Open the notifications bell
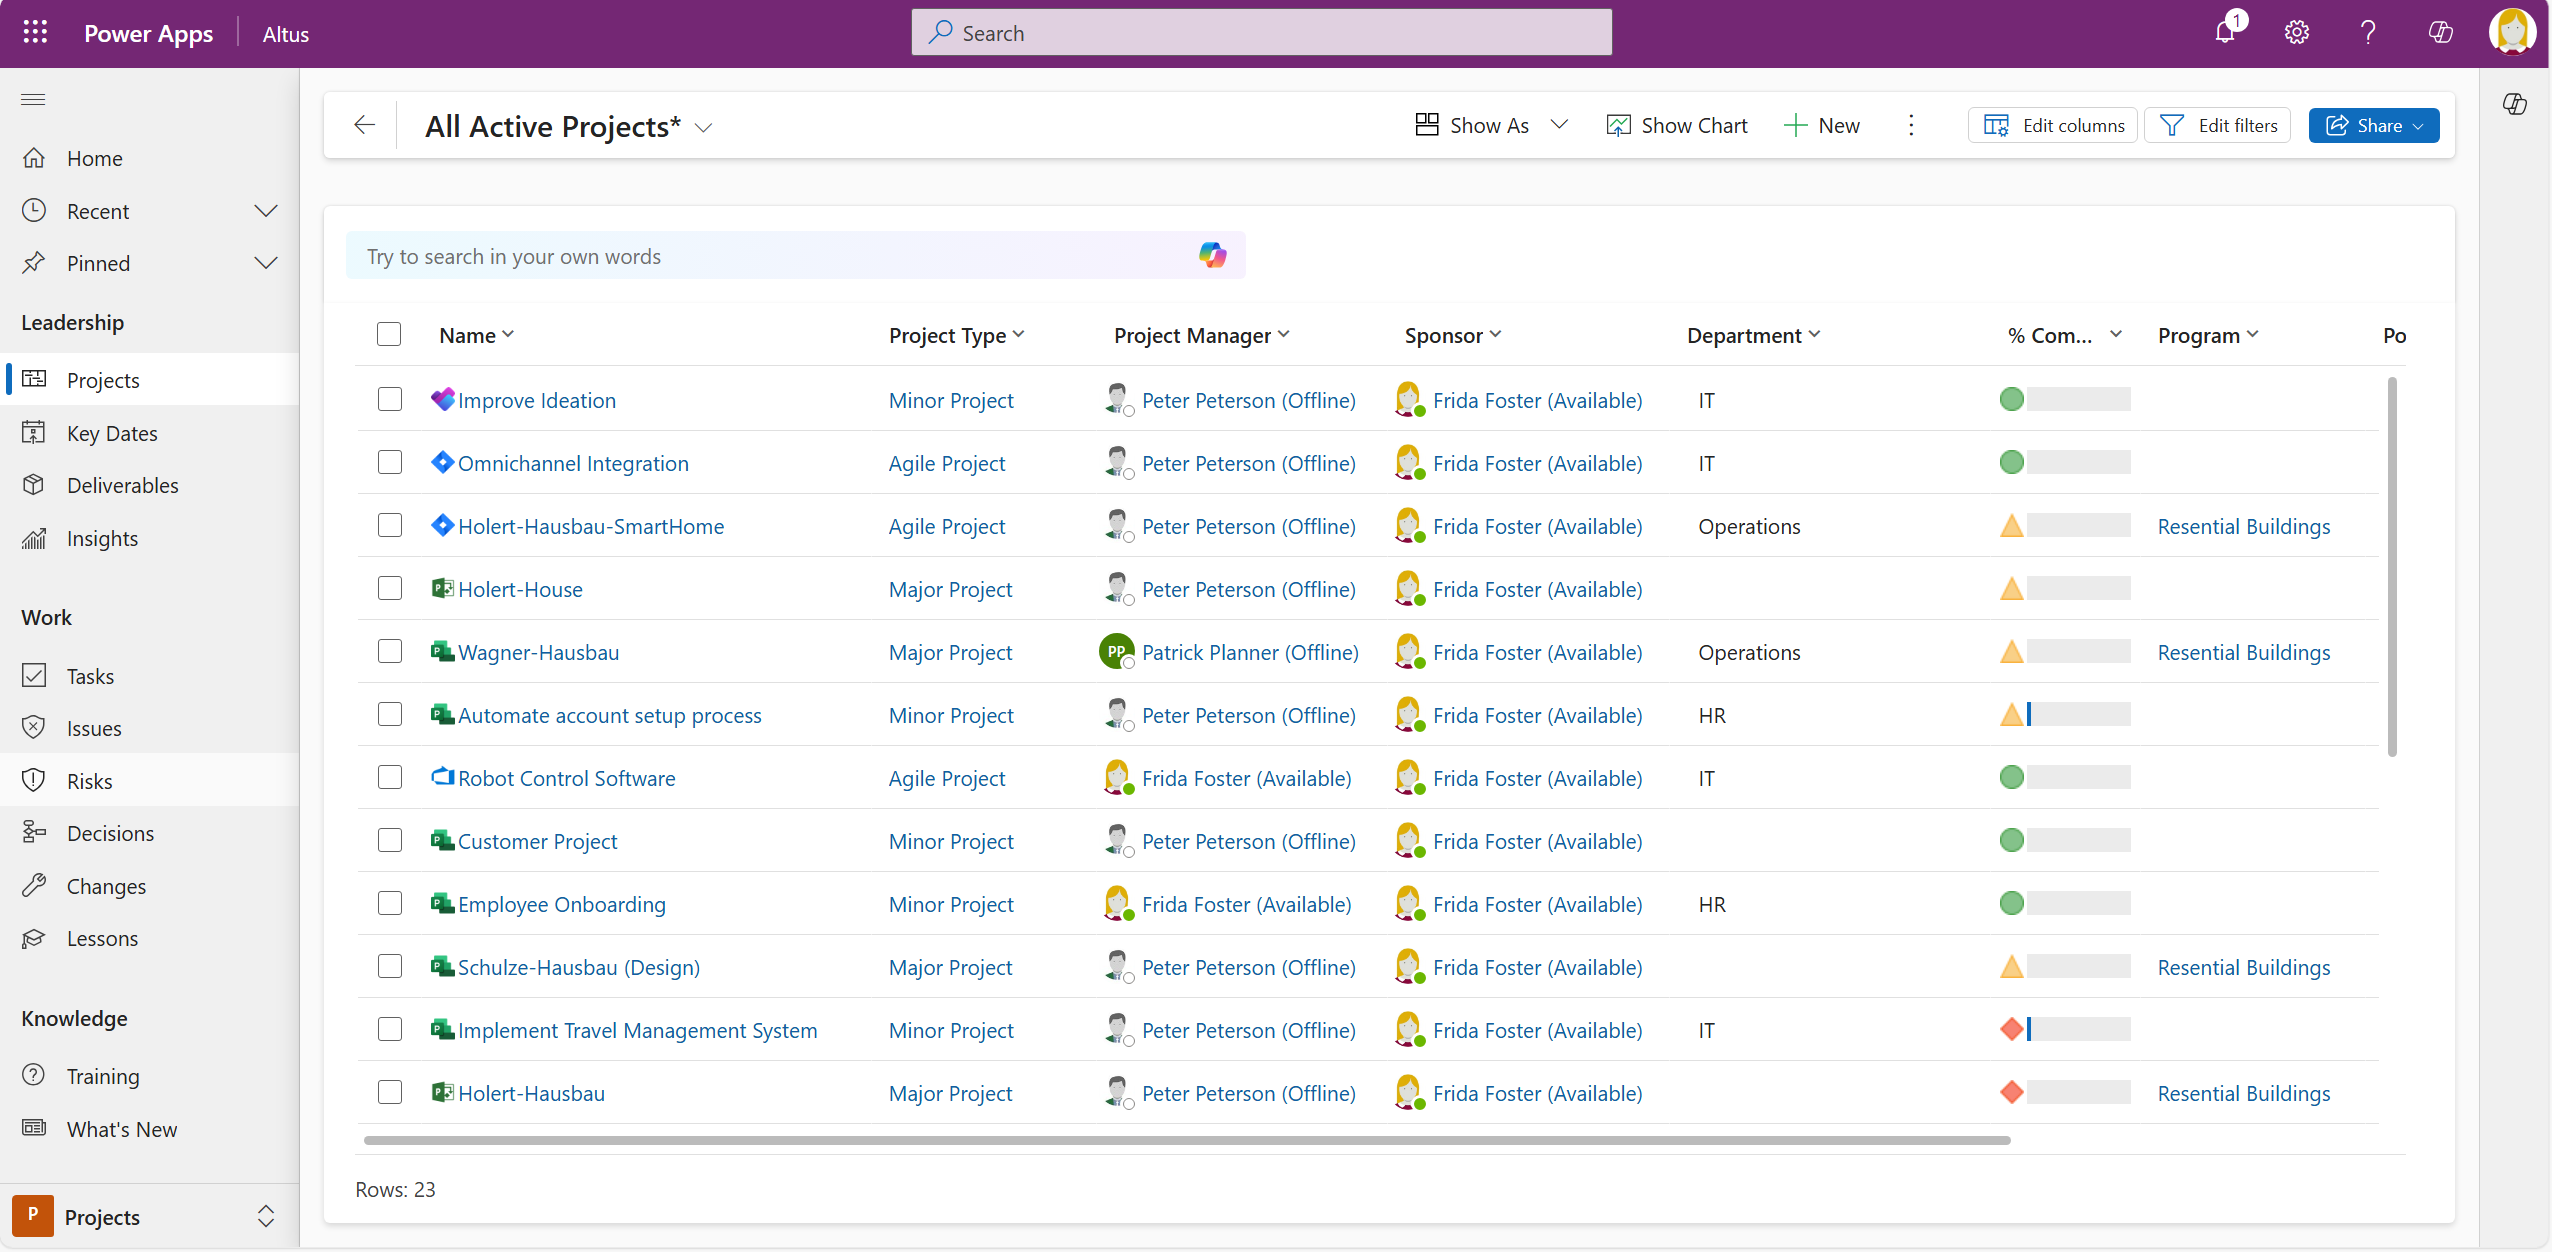 tap(2224, 33)
